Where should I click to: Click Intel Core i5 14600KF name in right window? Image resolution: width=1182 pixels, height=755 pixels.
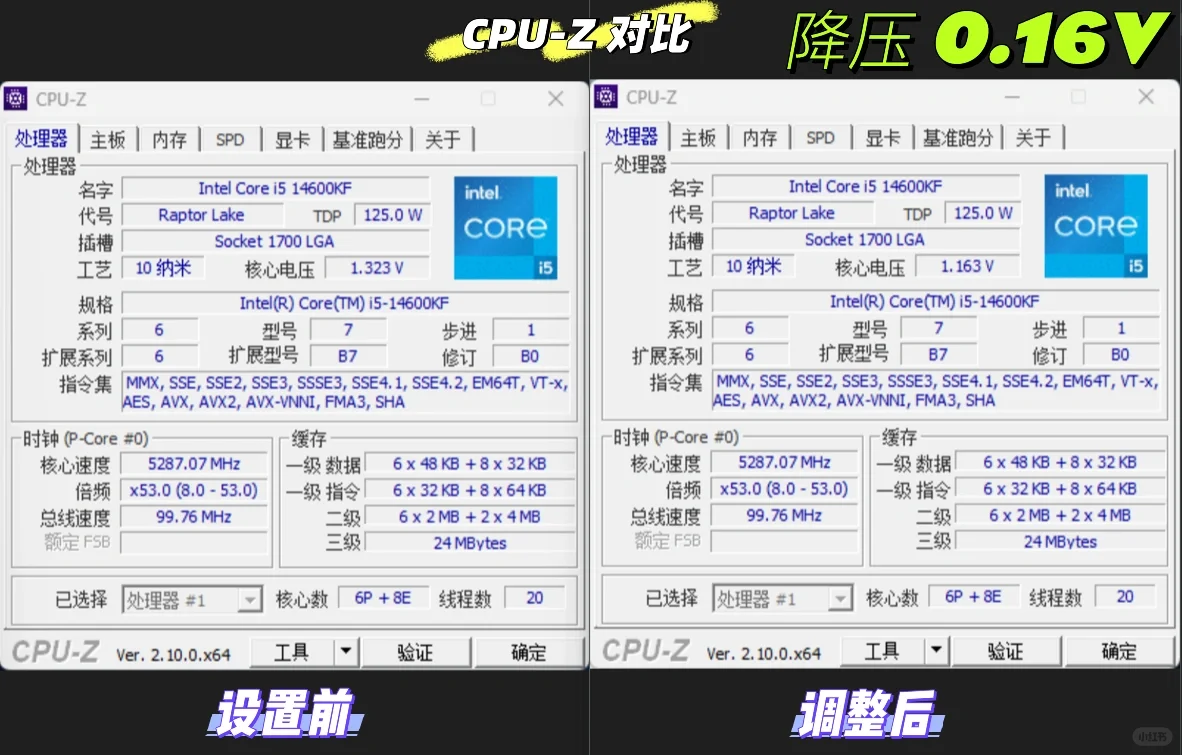pyautogui.click(x=865, y=187)
